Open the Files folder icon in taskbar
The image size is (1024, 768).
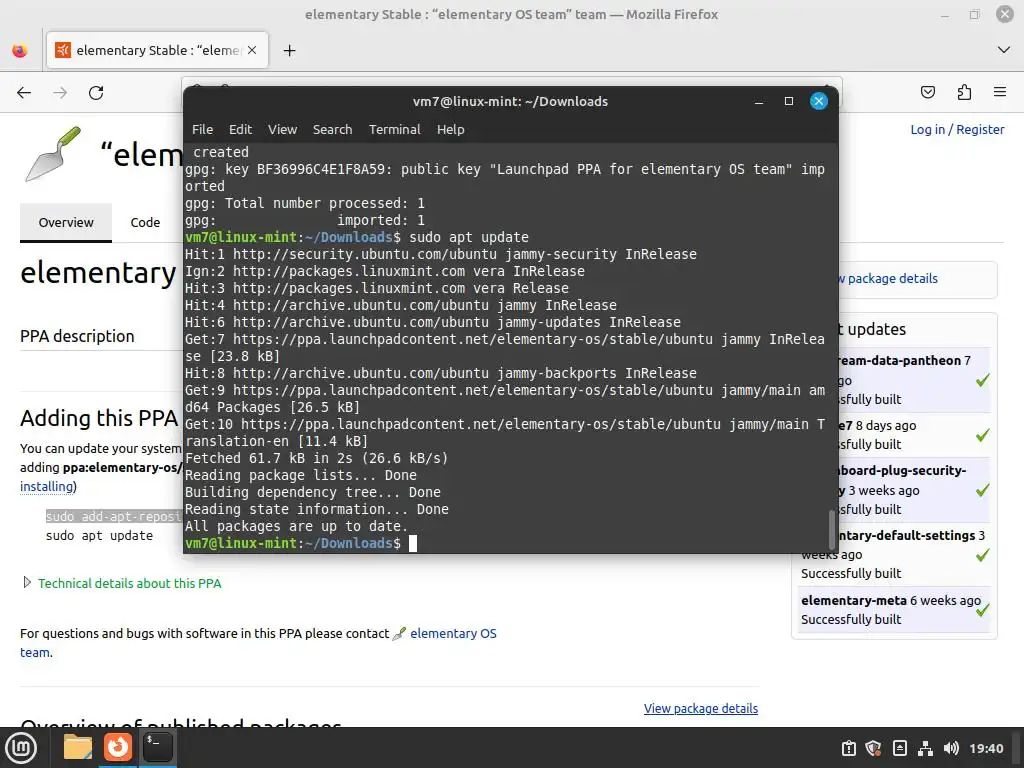pos(78,748)
